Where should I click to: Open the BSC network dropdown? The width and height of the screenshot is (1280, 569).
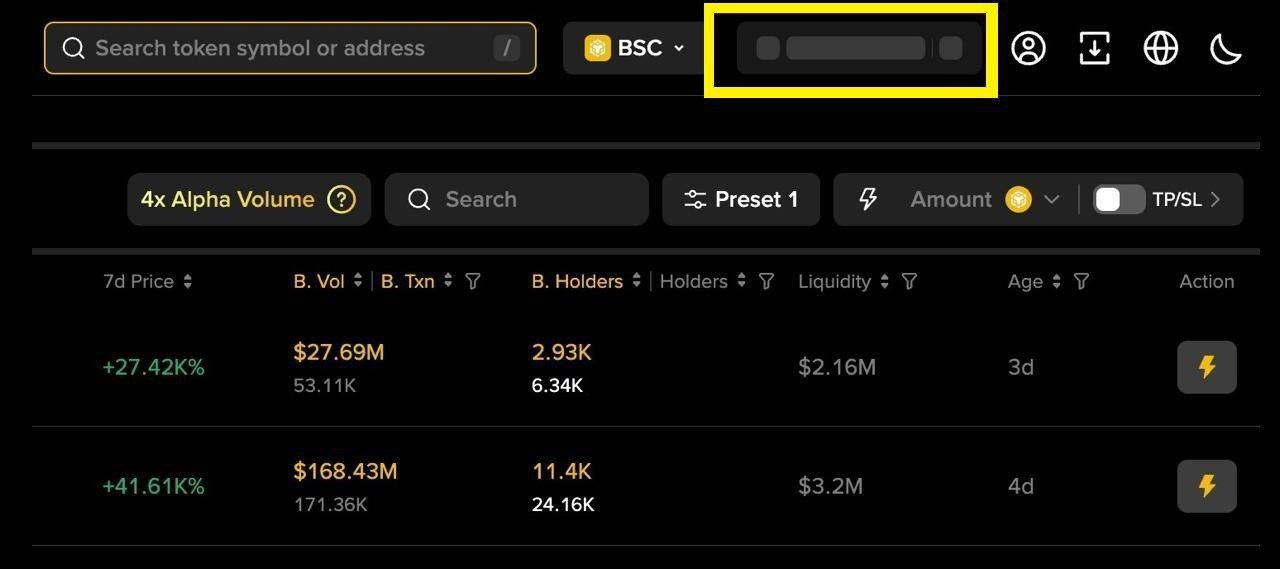click(635, 48)
